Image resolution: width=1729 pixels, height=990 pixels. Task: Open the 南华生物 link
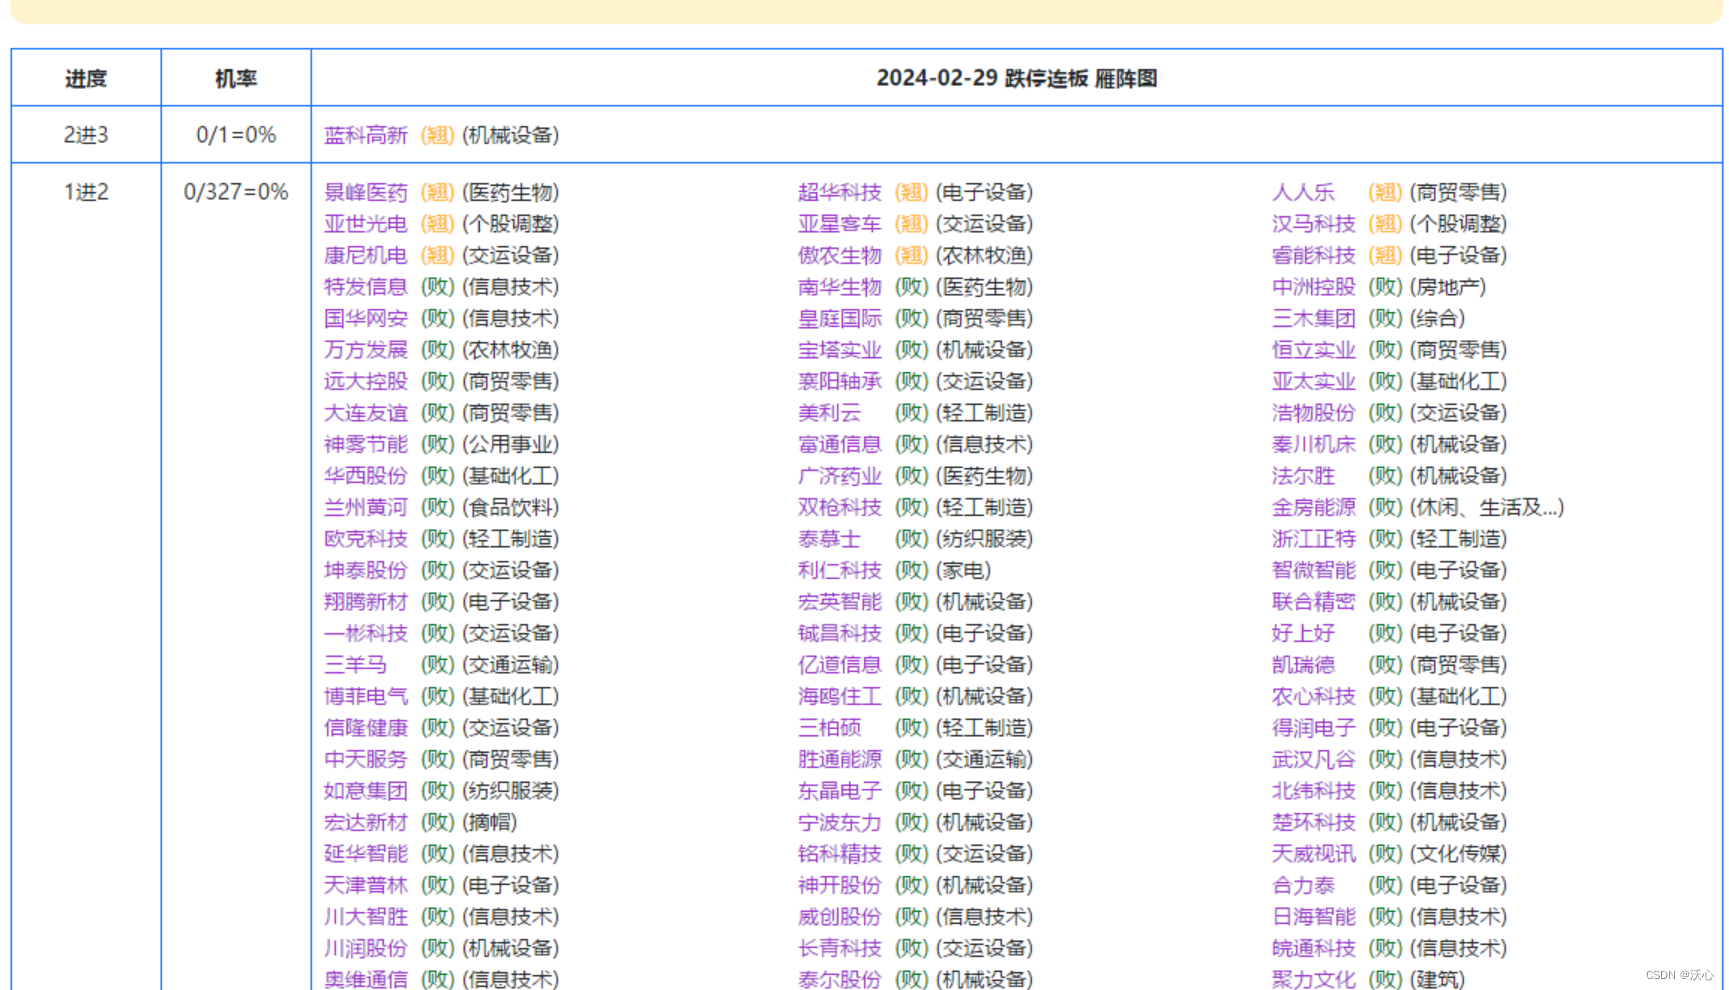coord(840,287)
